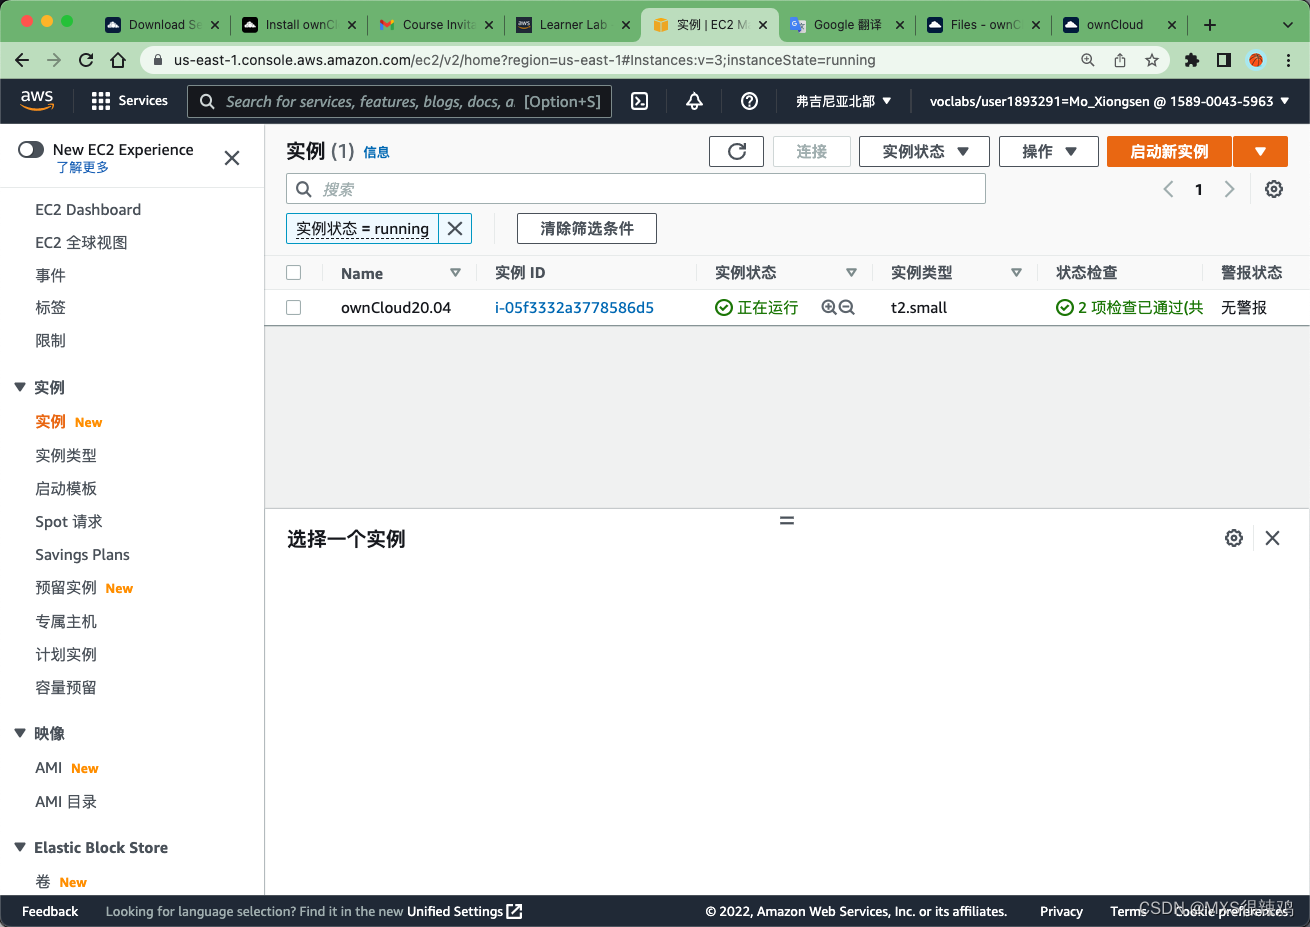
Task: Open the instances table settings gear
Action: (1273, 189)
